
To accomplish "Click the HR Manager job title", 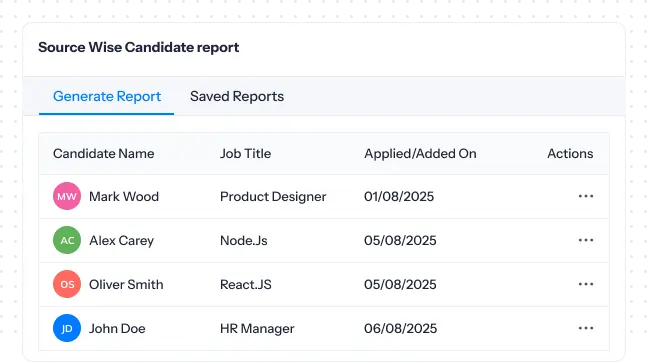I will tap(257, 329).
